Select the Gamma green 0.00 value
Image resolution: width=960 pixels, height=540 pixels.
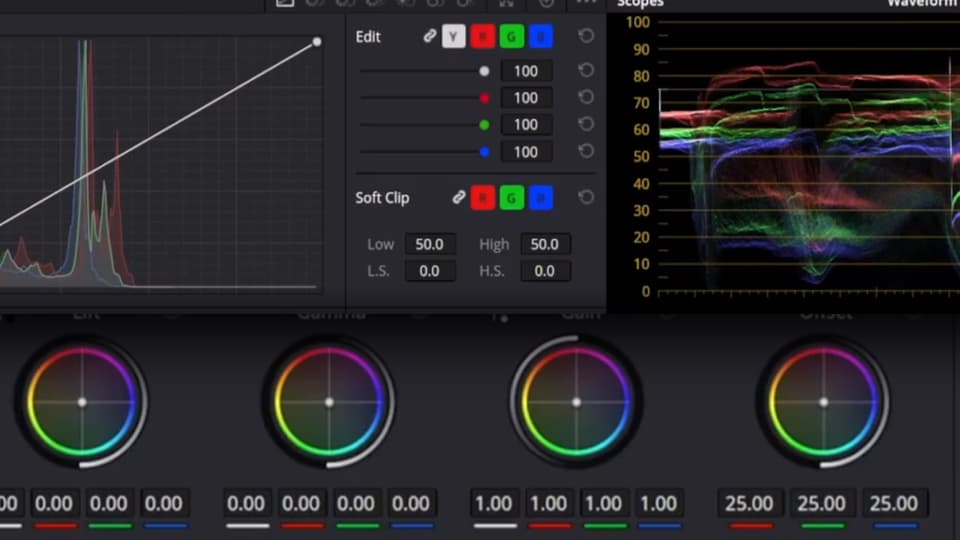[356, 504]
